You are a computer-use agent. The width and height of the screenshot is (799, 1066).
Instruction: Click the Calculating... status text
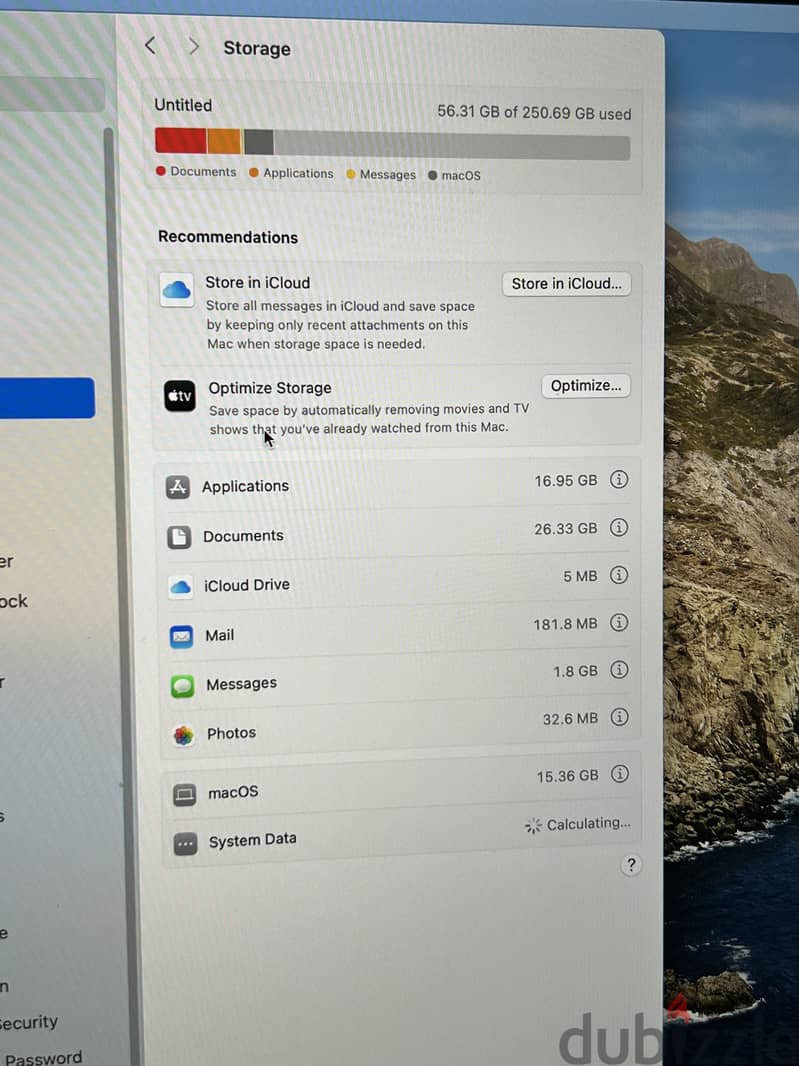588,823
